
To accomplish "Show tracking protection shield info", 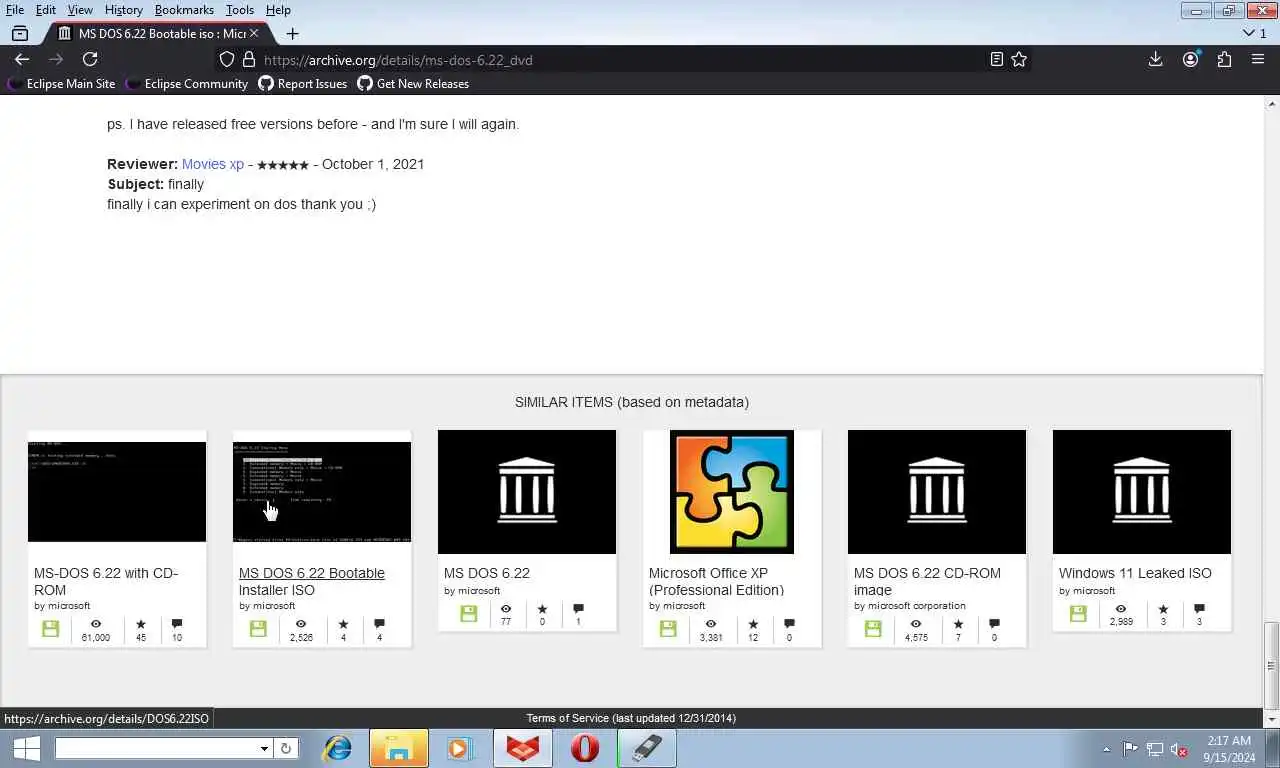I will (x=227, y=59).
